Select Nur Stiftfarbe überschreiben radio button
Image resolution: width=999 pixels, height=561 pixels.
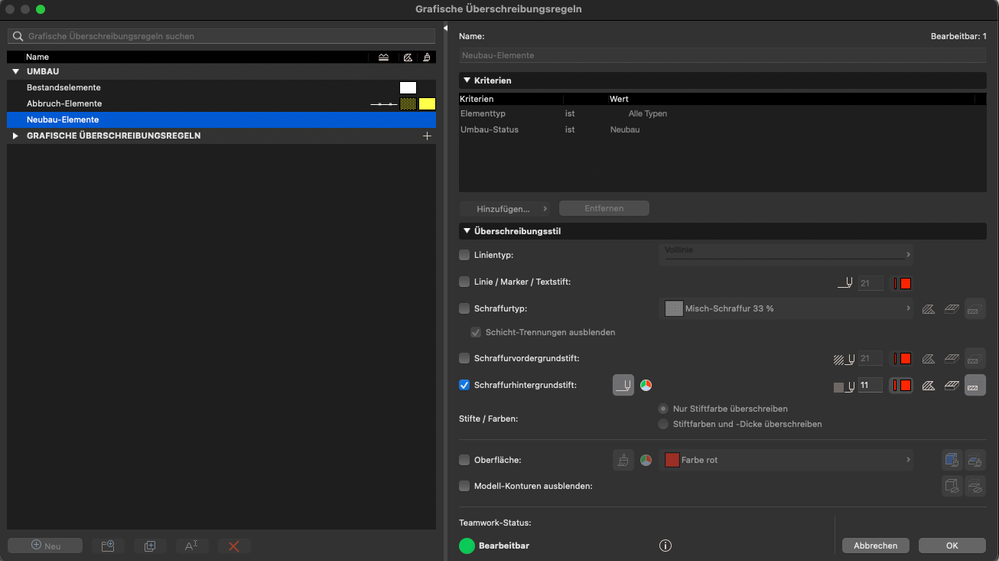[x=663, y=409]
